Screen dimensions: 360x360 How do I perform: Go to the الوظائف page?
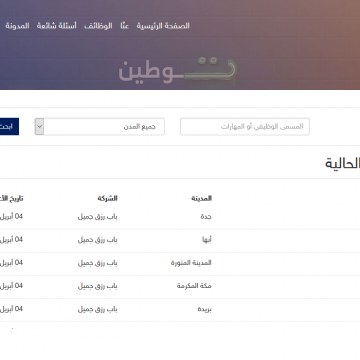point(98,26)
